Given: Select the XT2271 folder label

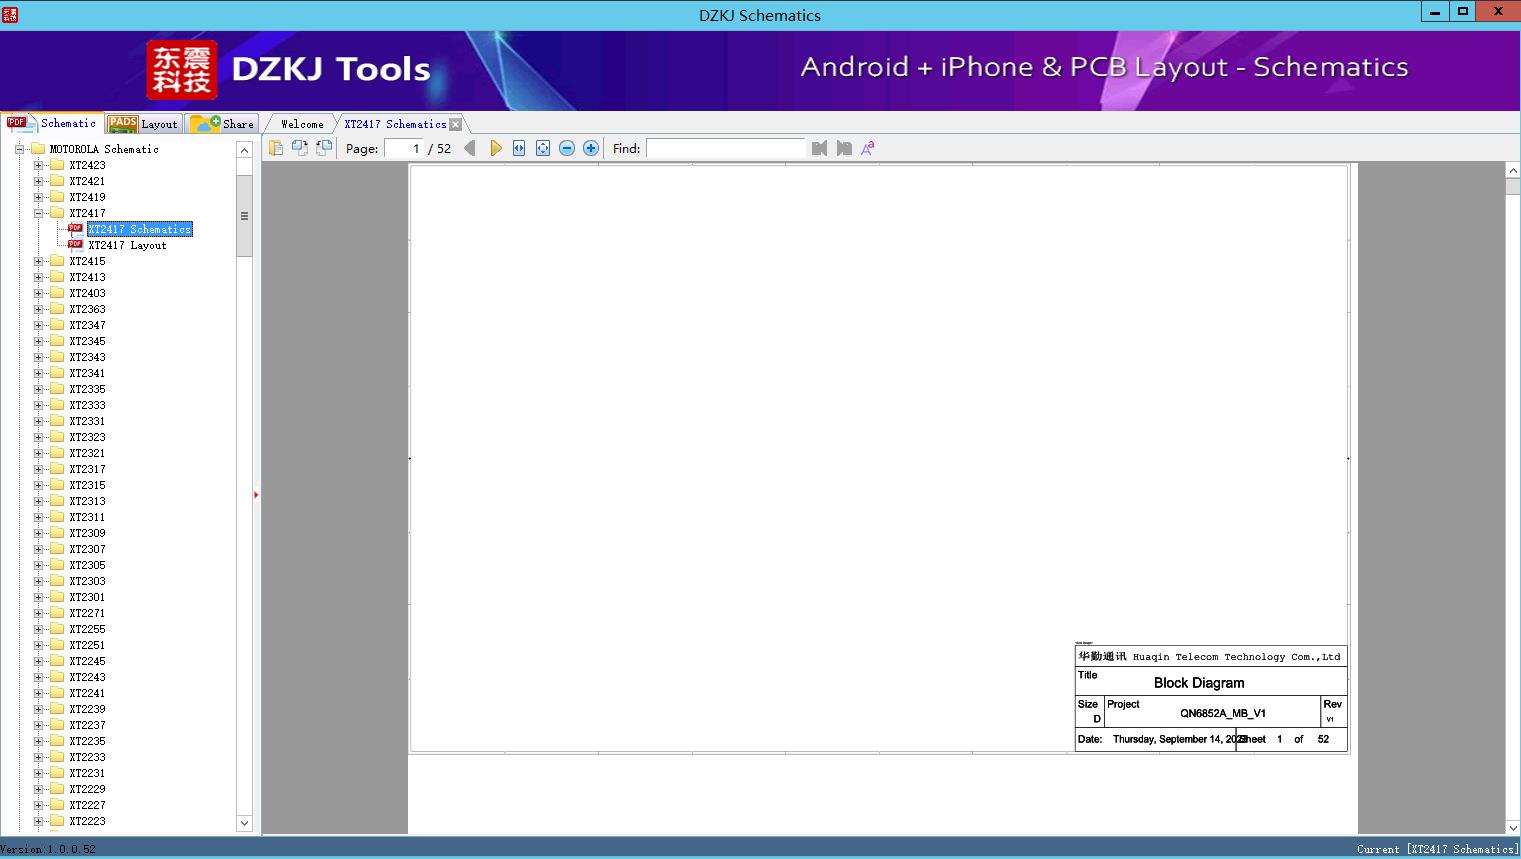Looking at the screenshot, I should click(x=87, y=613).
